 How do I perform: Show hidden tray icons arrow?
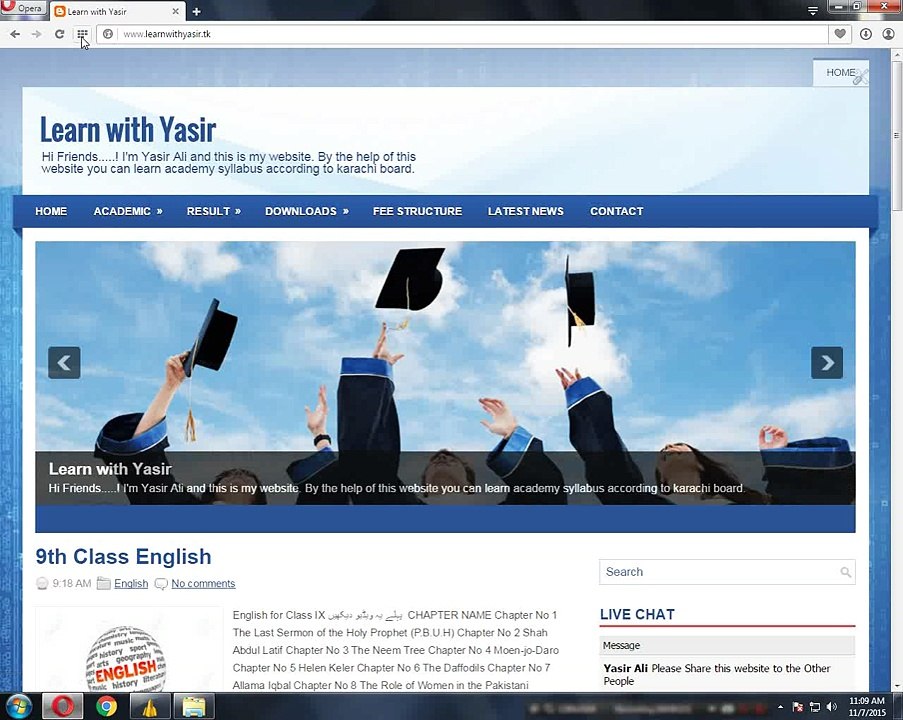click(x=780, y=707)
